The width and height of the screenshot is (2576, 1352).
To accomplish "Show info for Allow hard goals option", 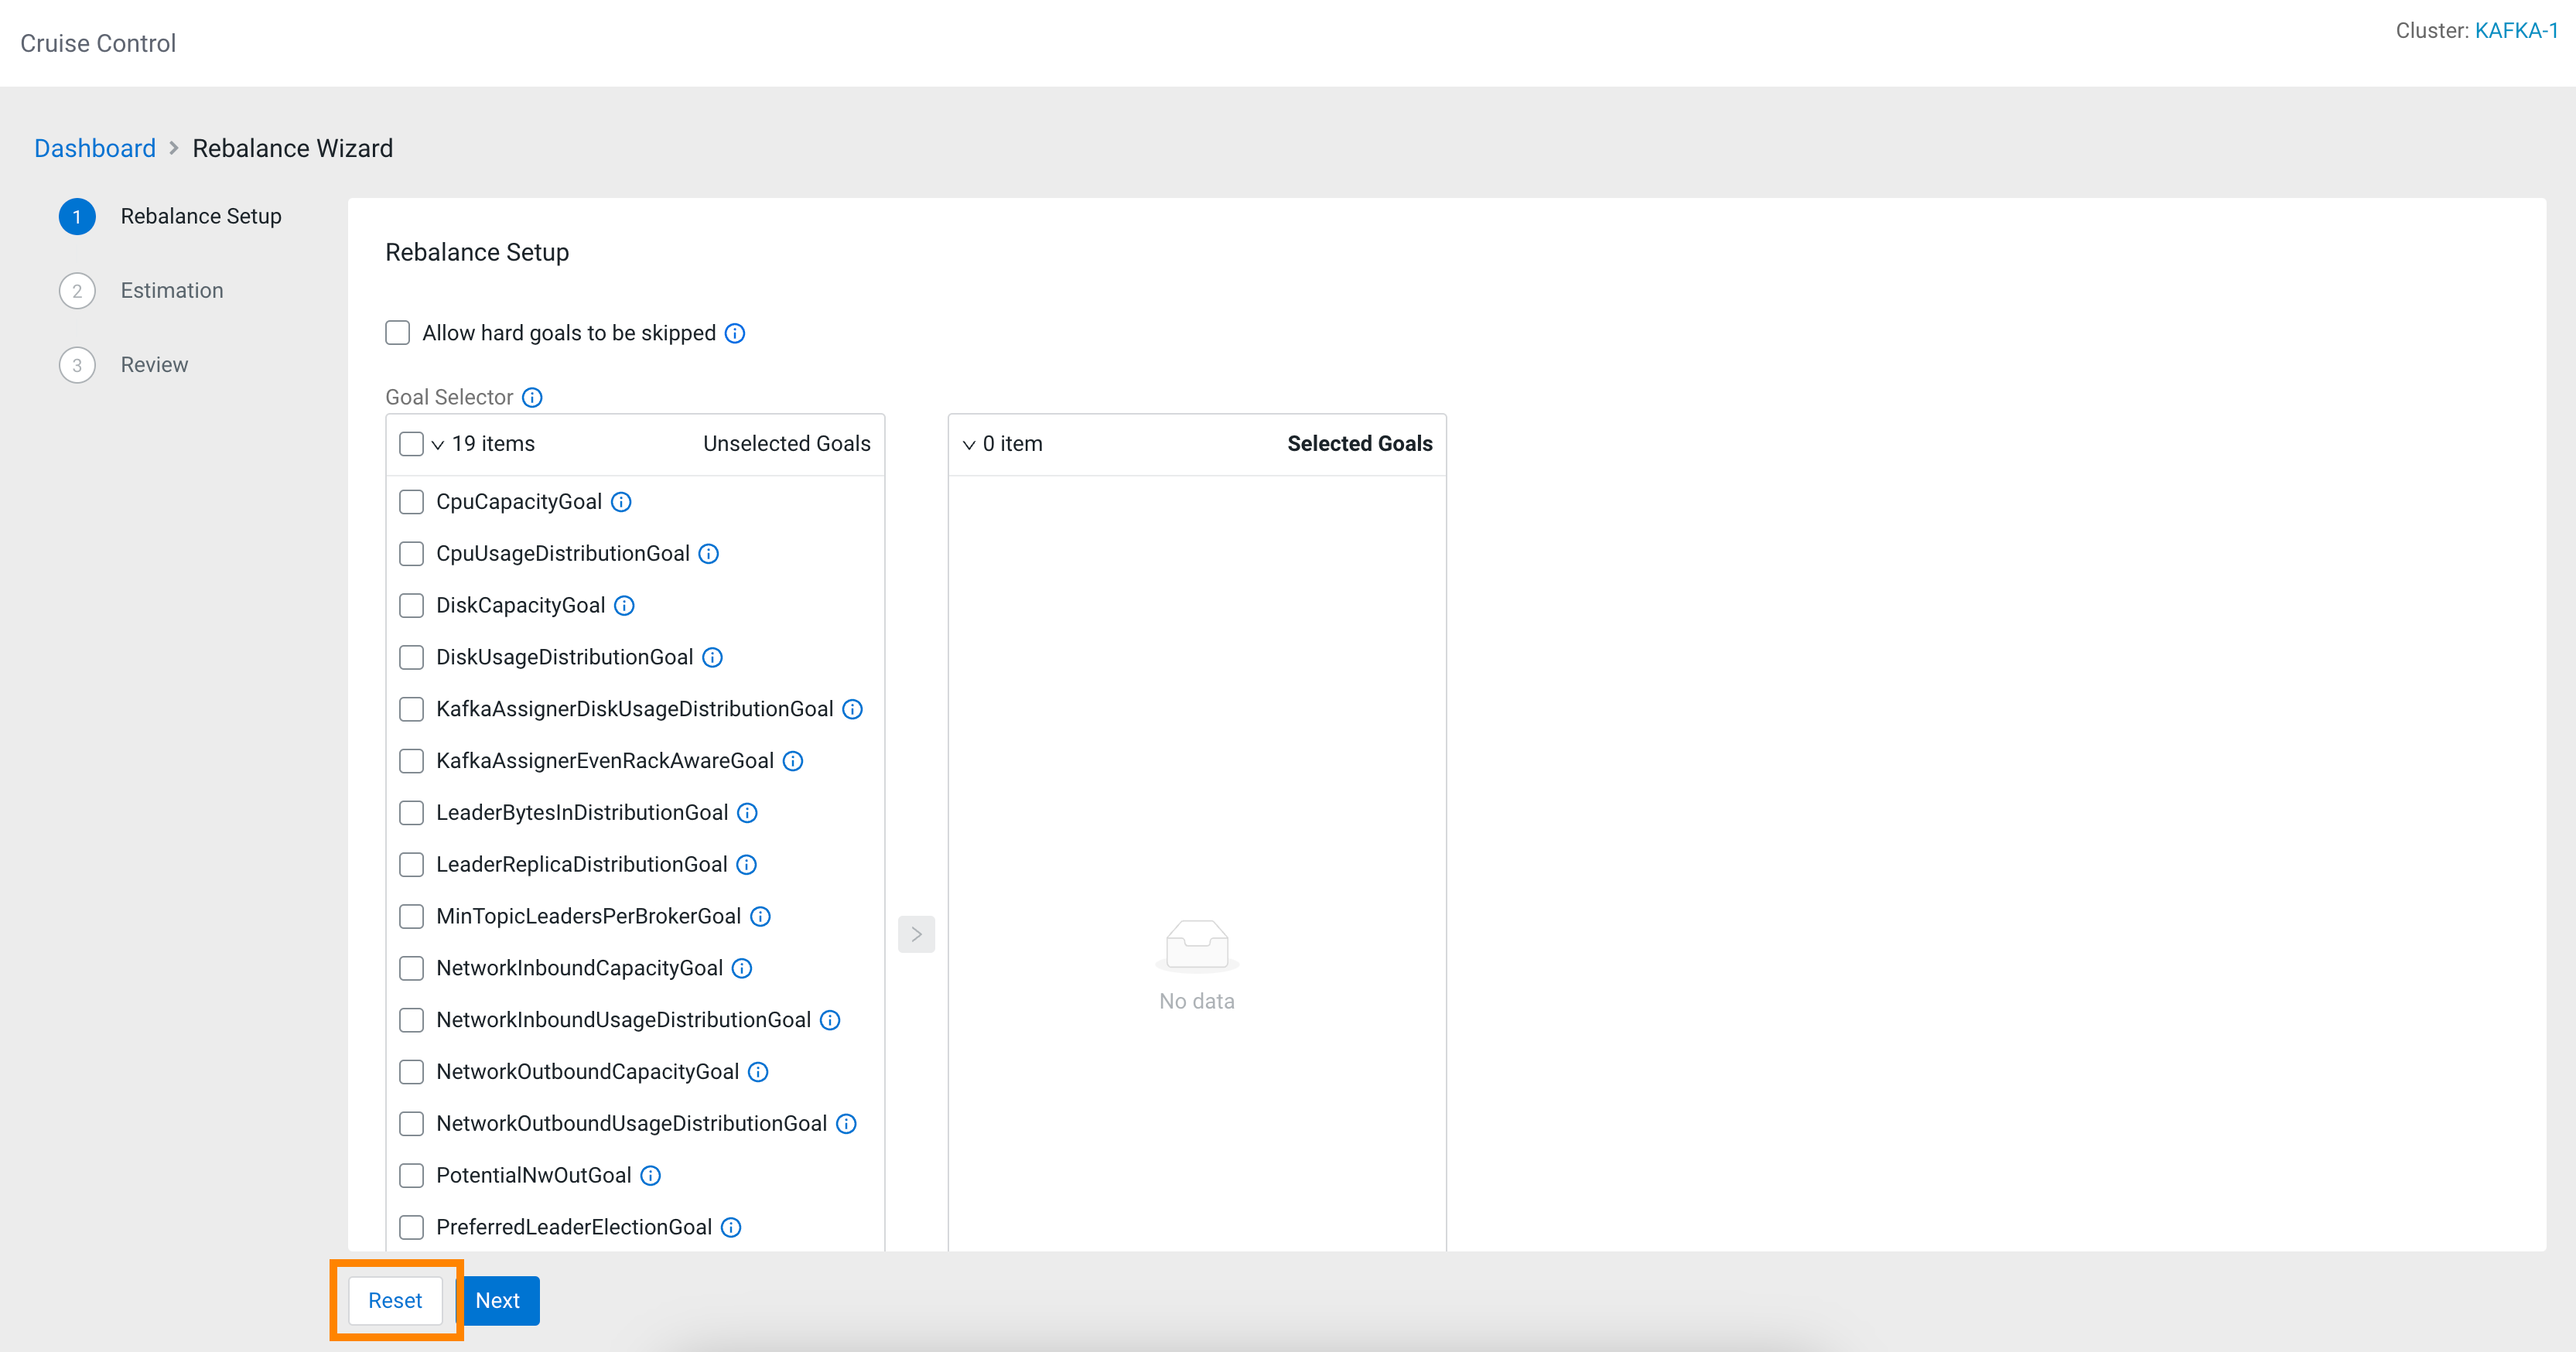I will click(735, 333).
